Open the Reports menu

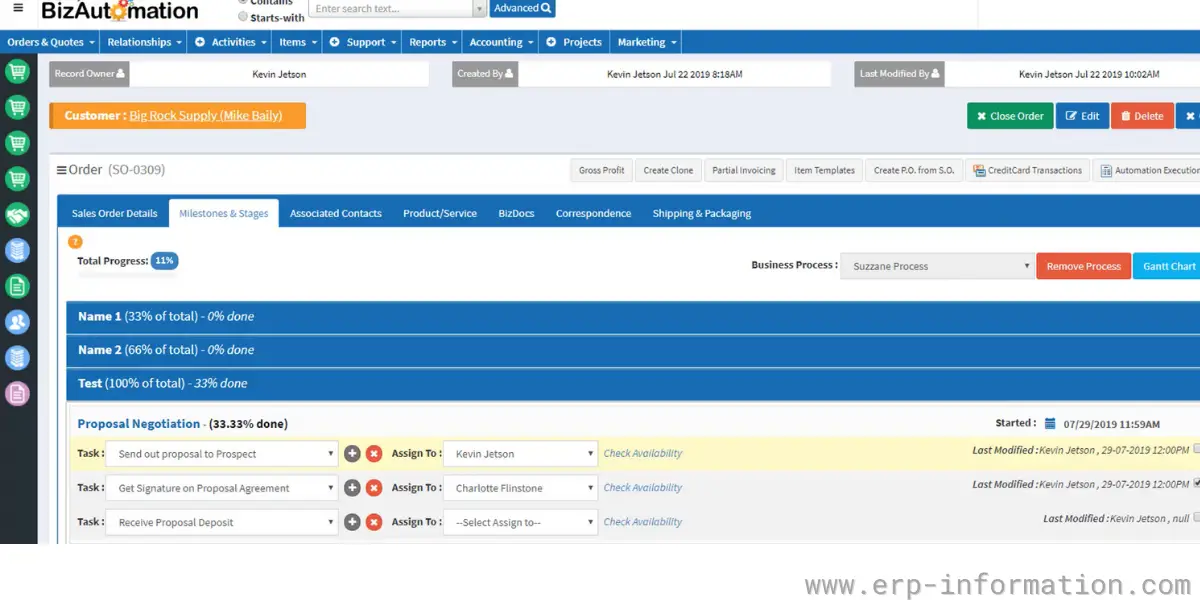tap(433, 42)
